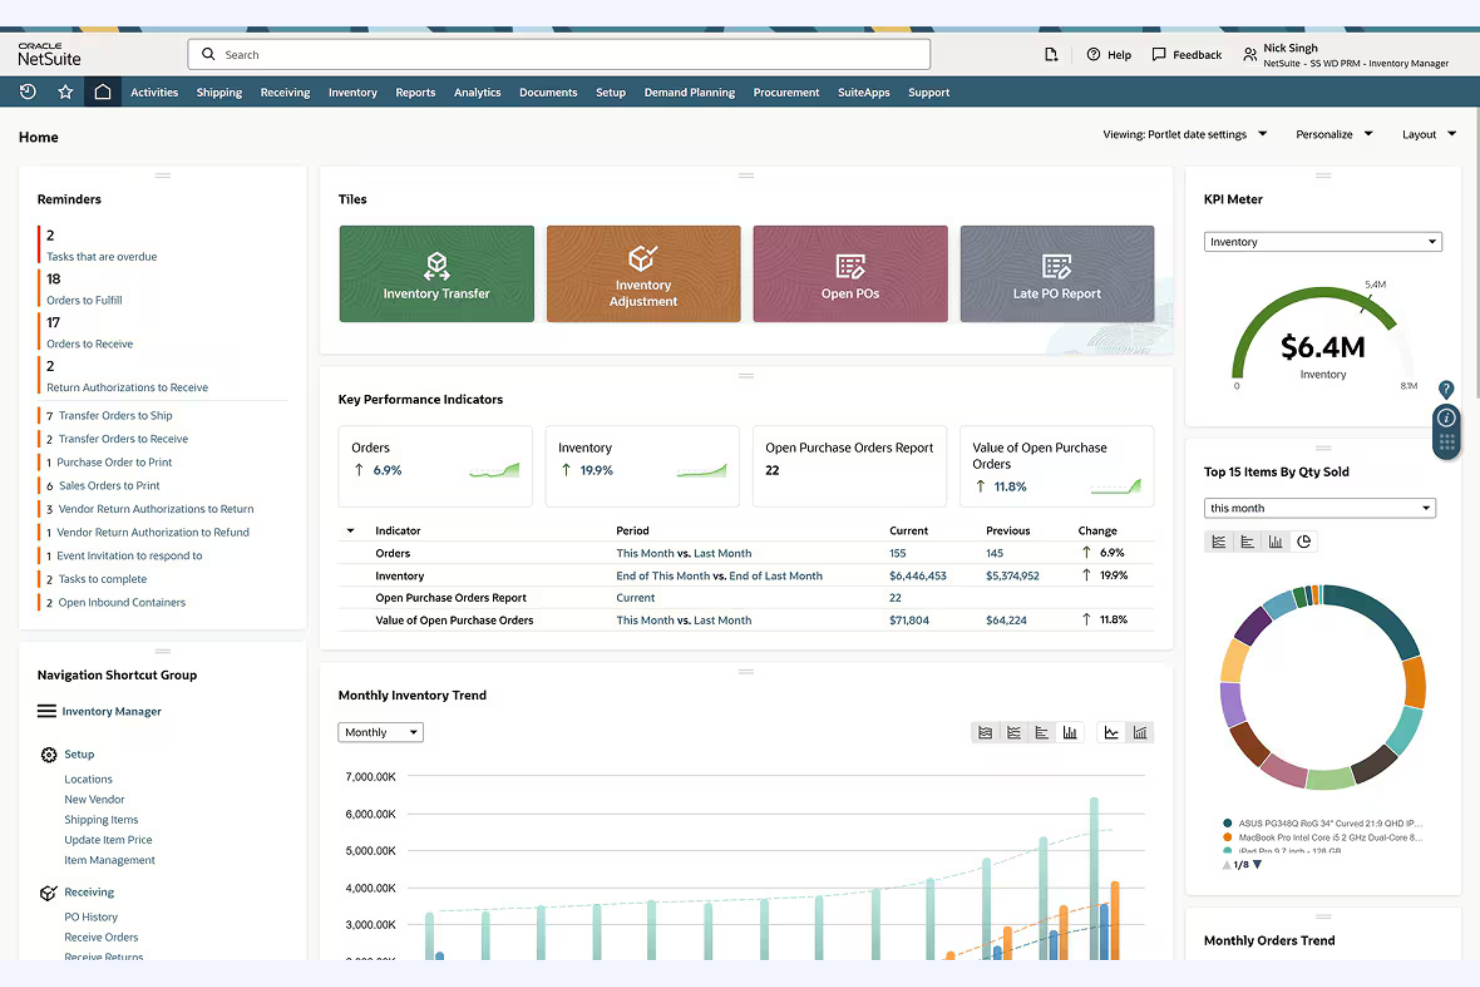1480x987 pixels.
Task: Open the page history icon in the navbar
Action: click(x=27, y=91)
